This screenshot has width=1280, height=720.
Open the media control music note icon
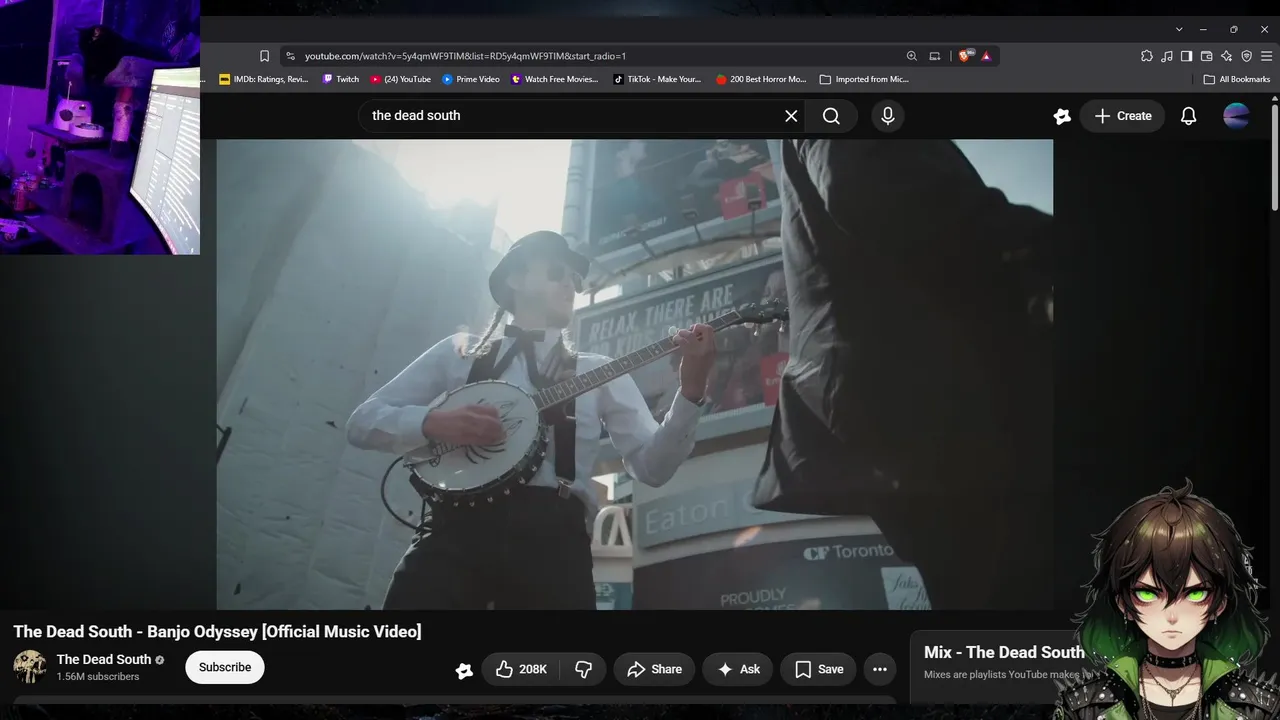[1167, 56]
